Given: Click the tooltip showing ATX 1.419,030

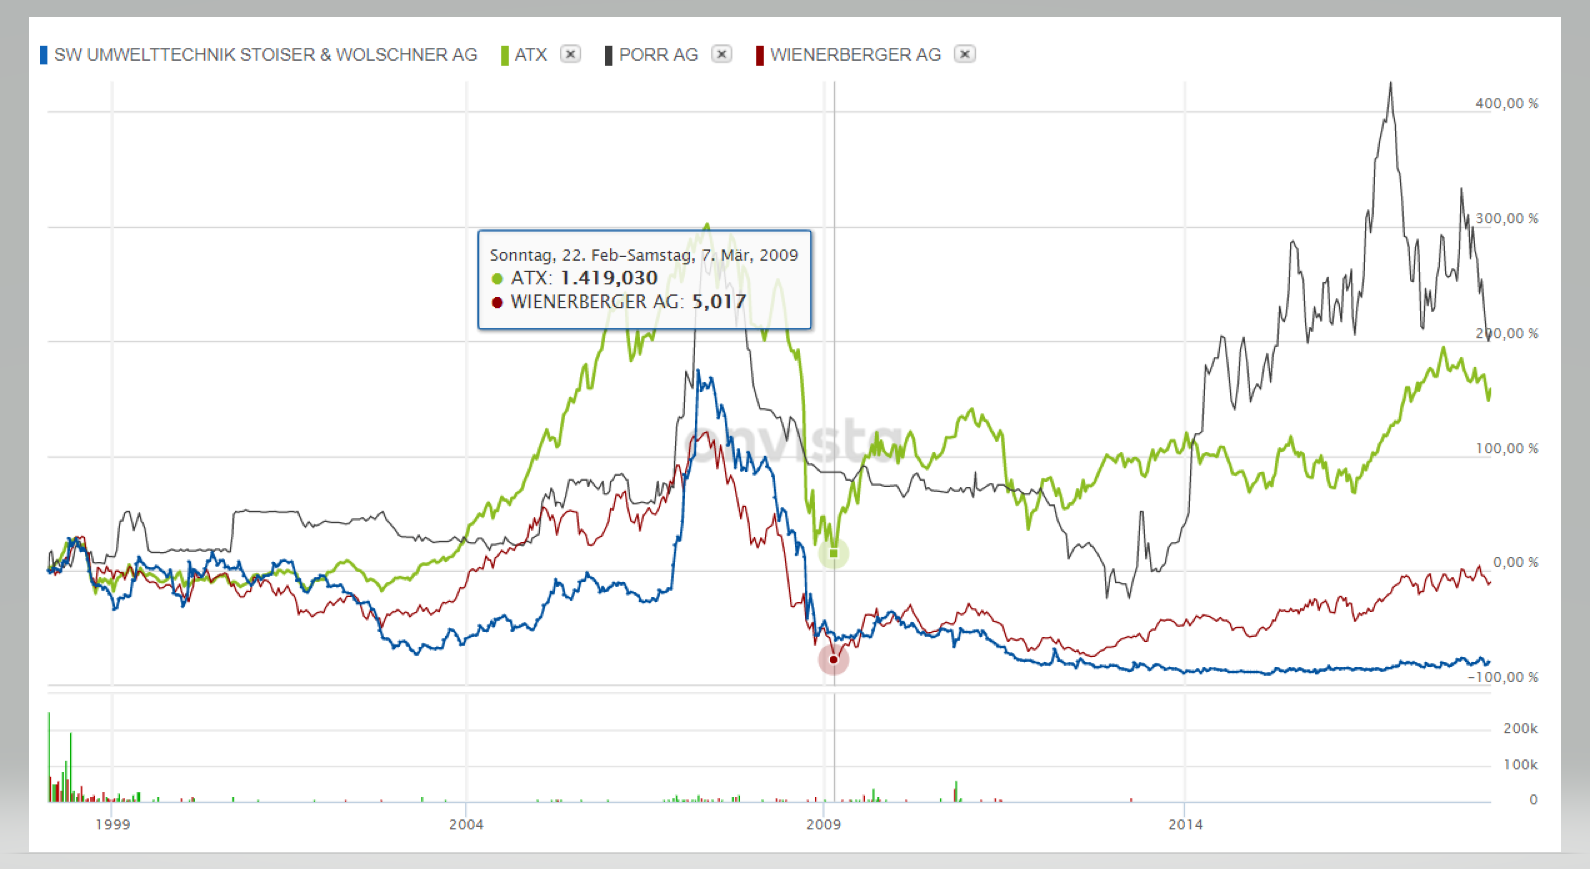Looking at the screenshot, I should pos(644,280).
